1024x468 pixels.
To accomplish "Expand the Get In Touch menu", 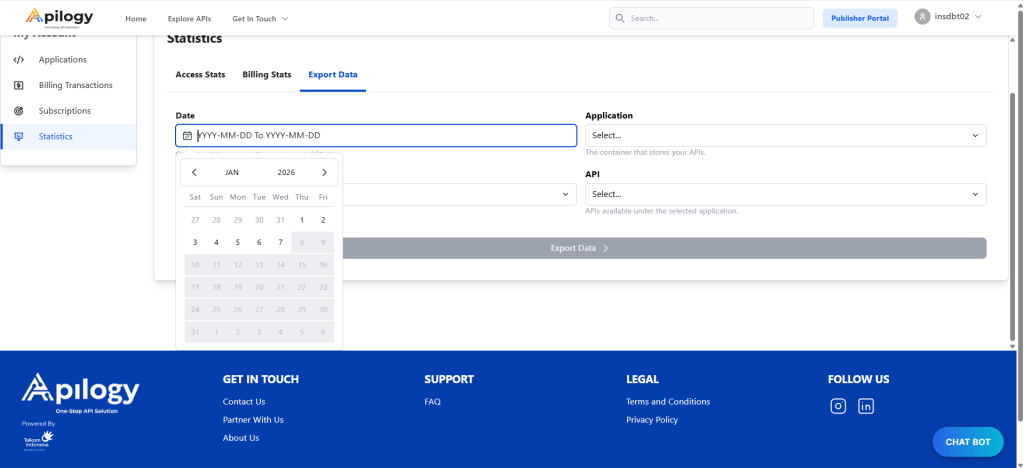I will pos(260,19).
